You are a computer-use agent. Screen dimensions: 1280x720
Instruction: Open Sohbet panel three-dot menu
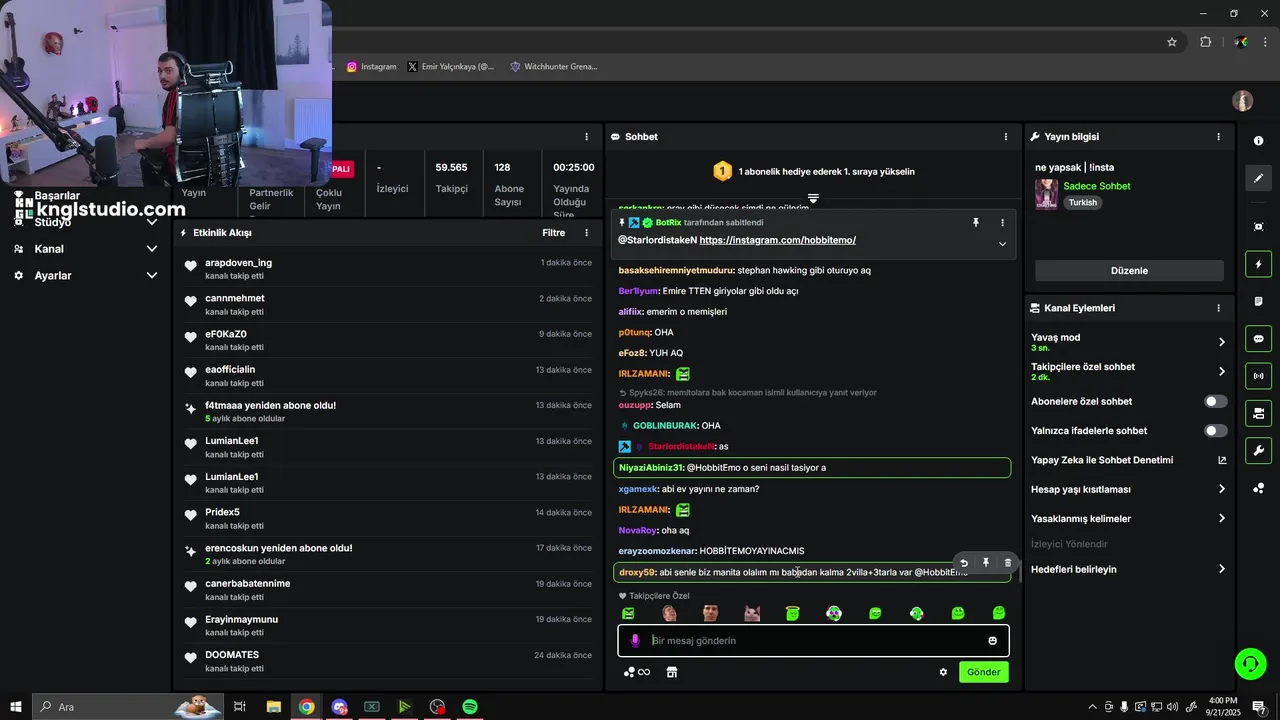1006,137
